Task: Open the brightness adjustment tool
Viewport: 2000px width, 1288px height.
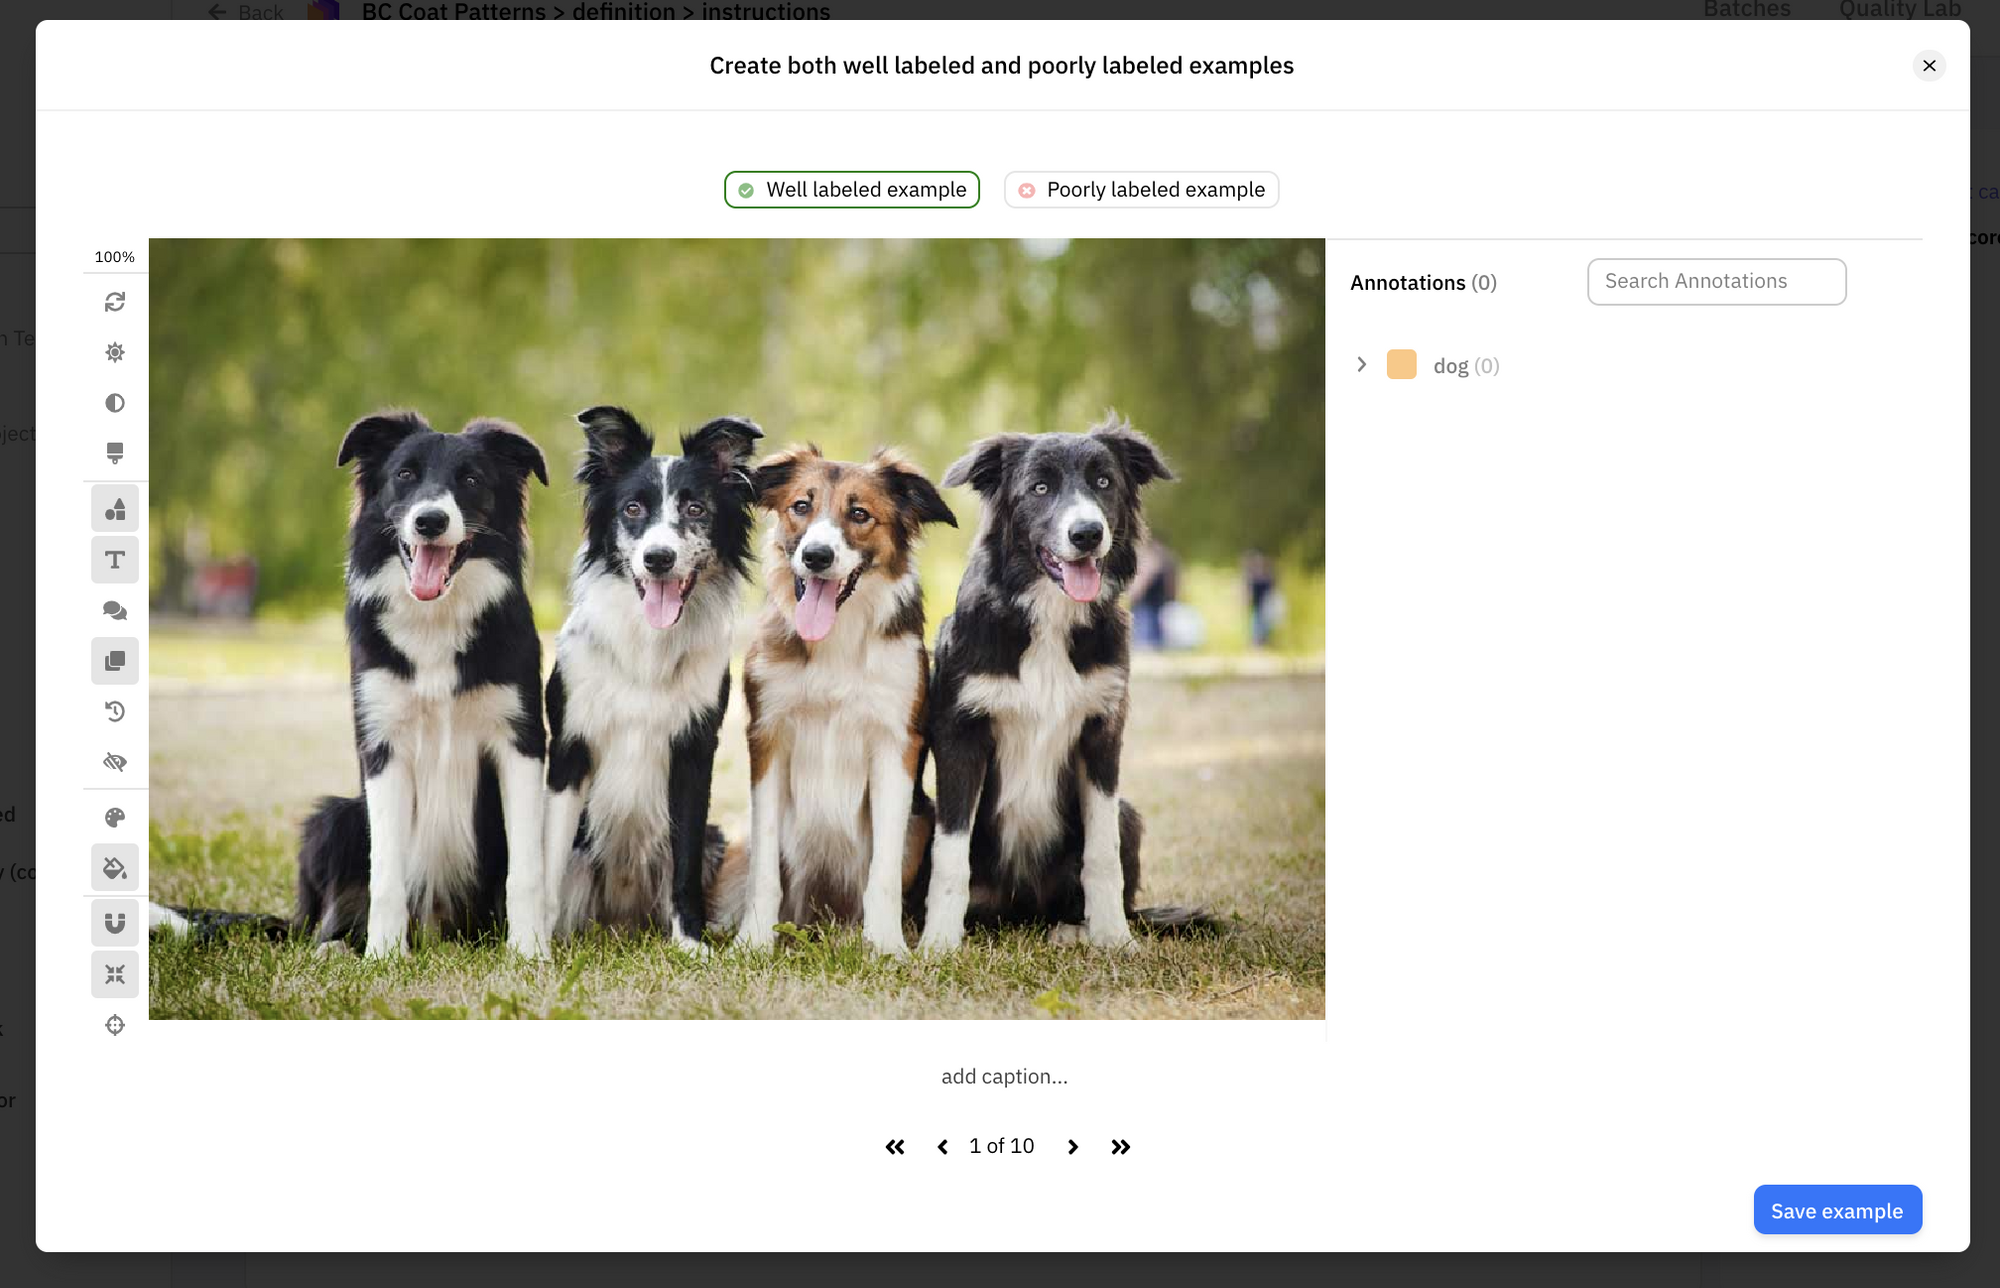Action: click(115, 353)
